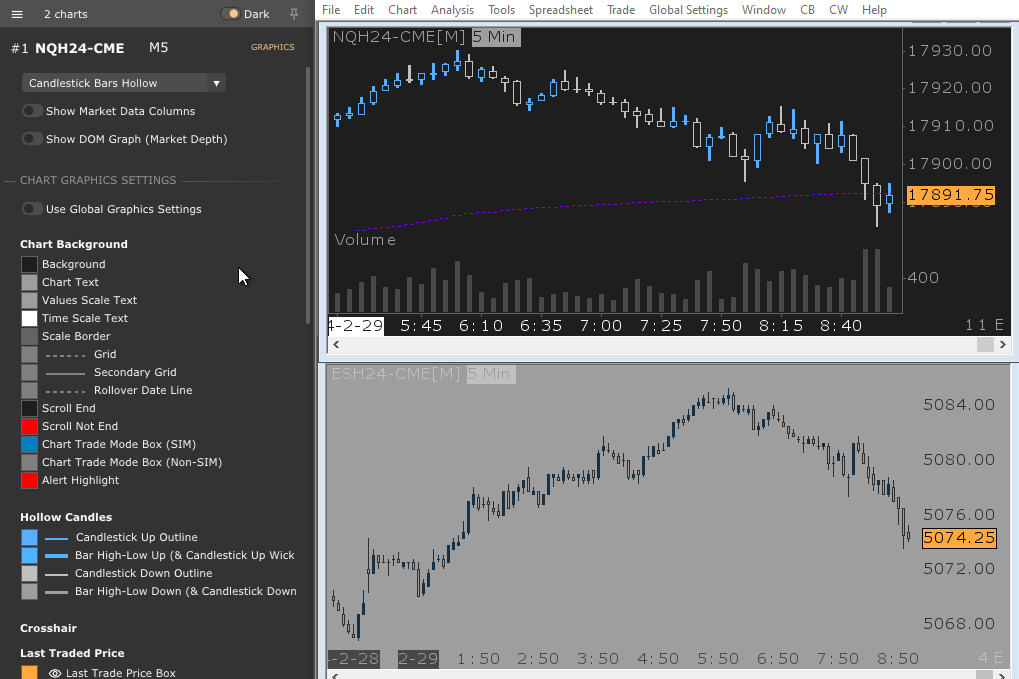This screenshot has height=679, width=1019.
Task: Enable Show Market Data Columns
Action: [x=32, y=111]
